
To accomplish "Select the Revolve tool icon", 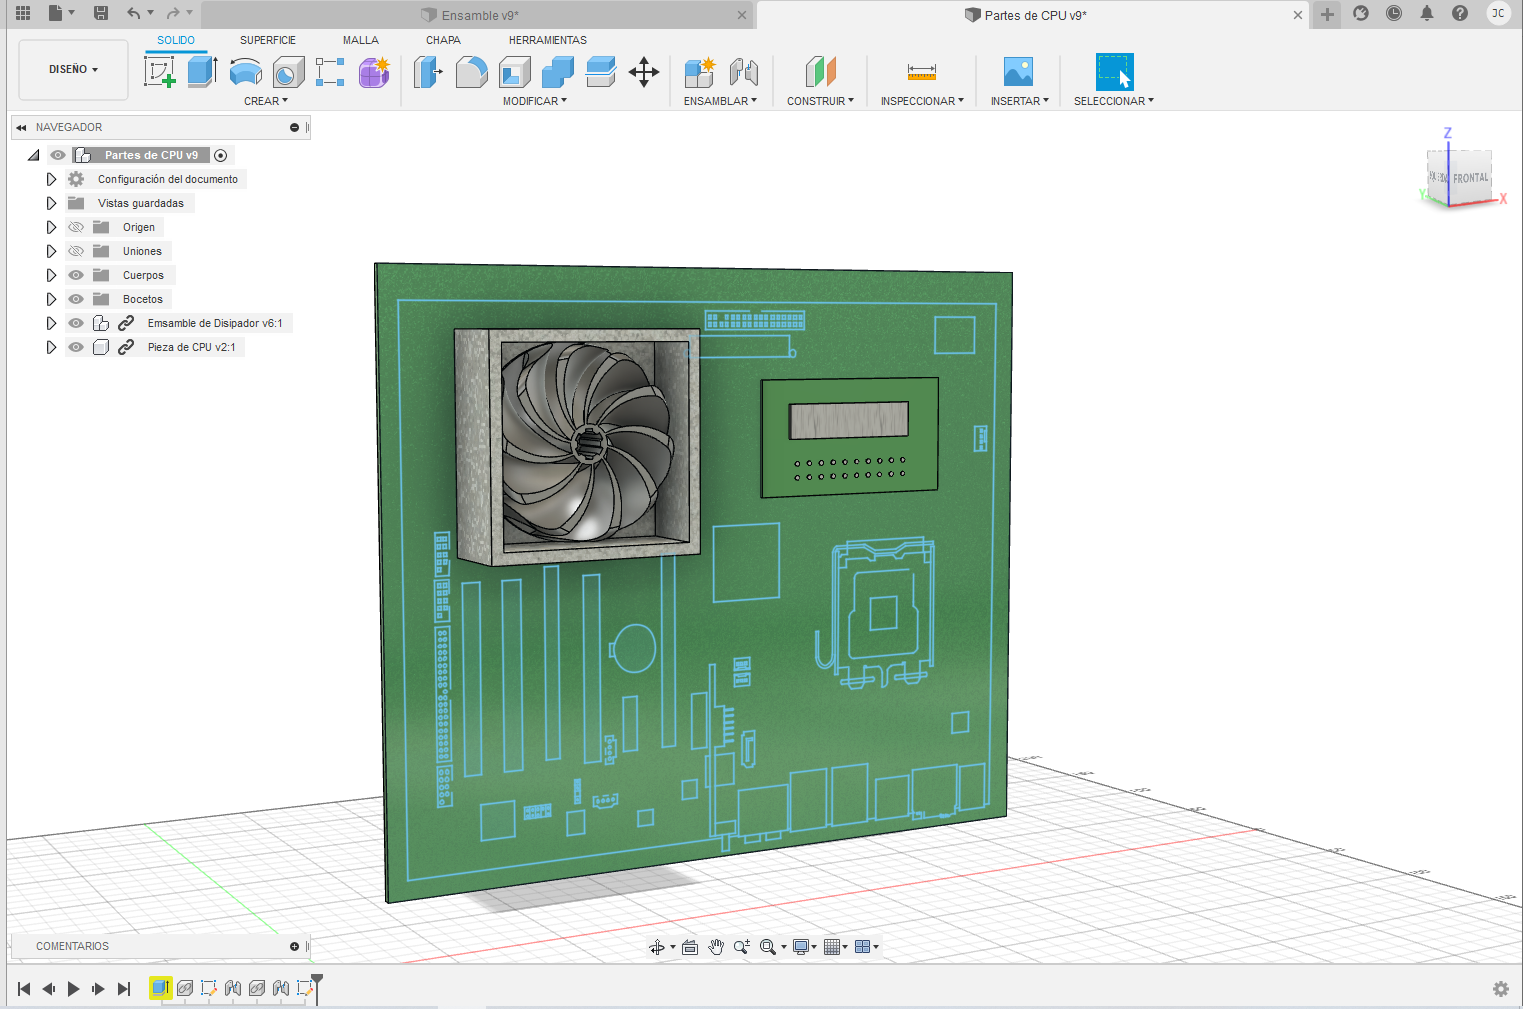I will pyautogui.click(x=245, y=72).
